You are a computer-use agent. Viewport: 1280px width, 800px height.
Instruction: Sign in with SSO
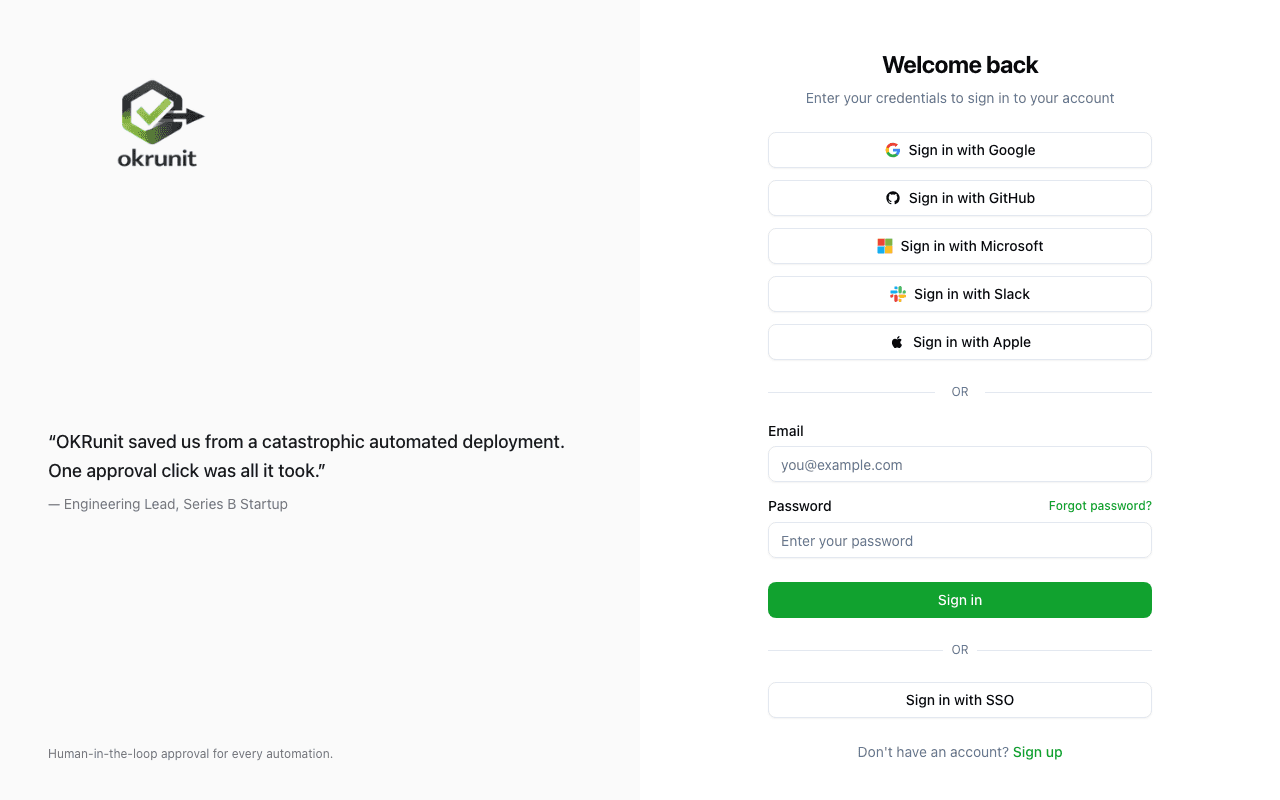point(960,700)
